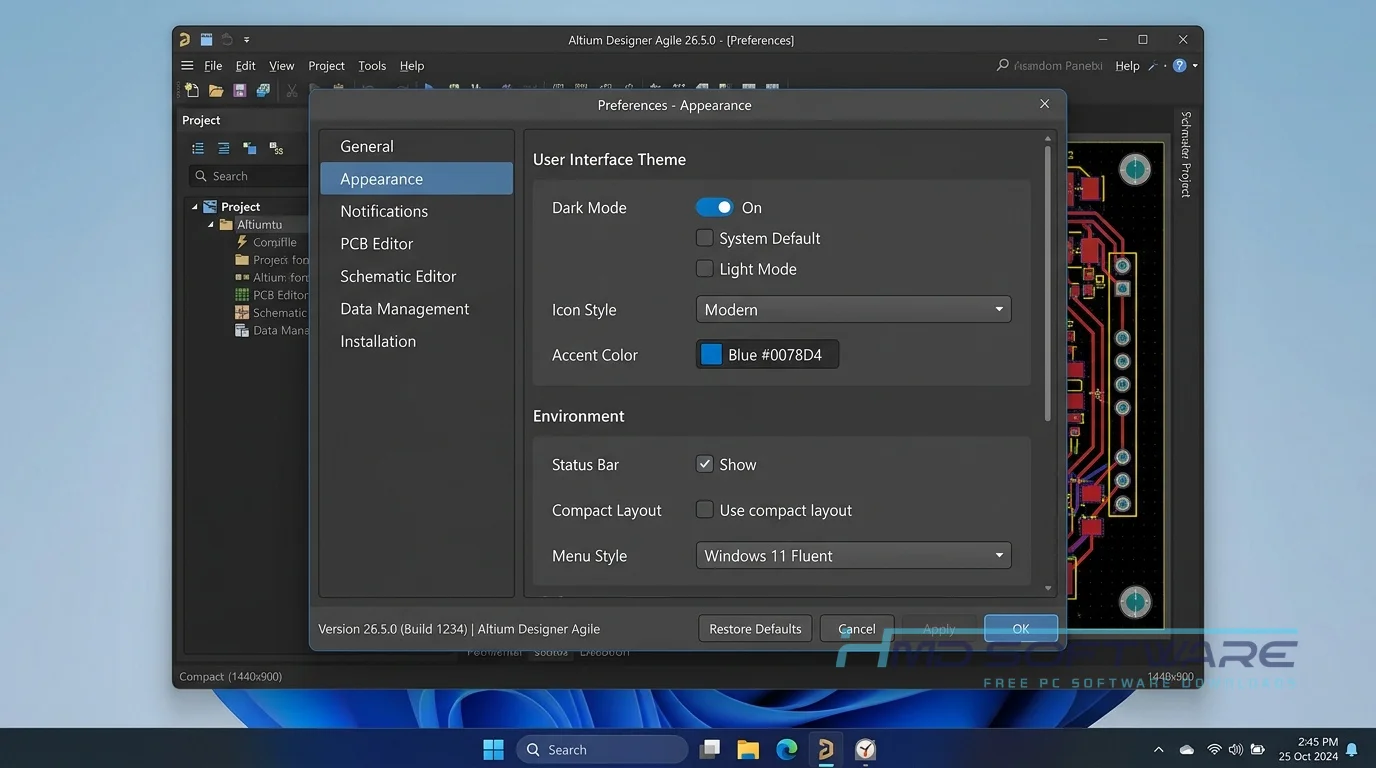Click the blue question mark help icon

[1179, 66]
